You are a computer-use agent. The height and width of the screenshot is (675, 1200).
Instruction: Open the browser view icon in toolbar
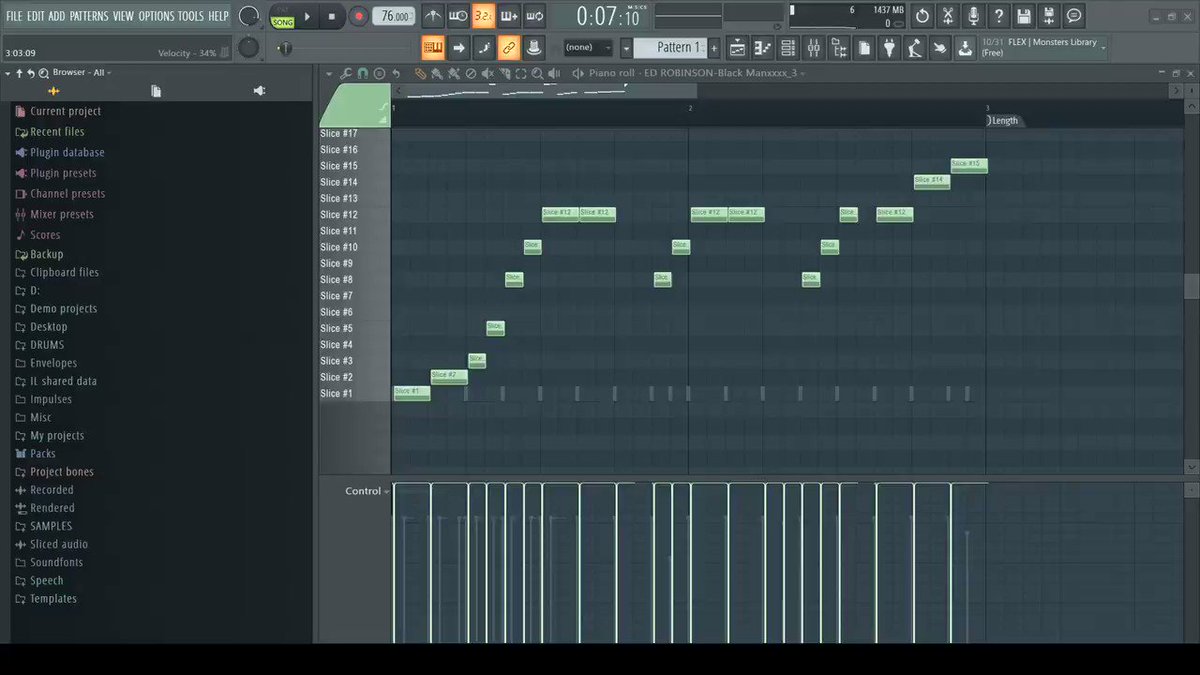[838, 47]
